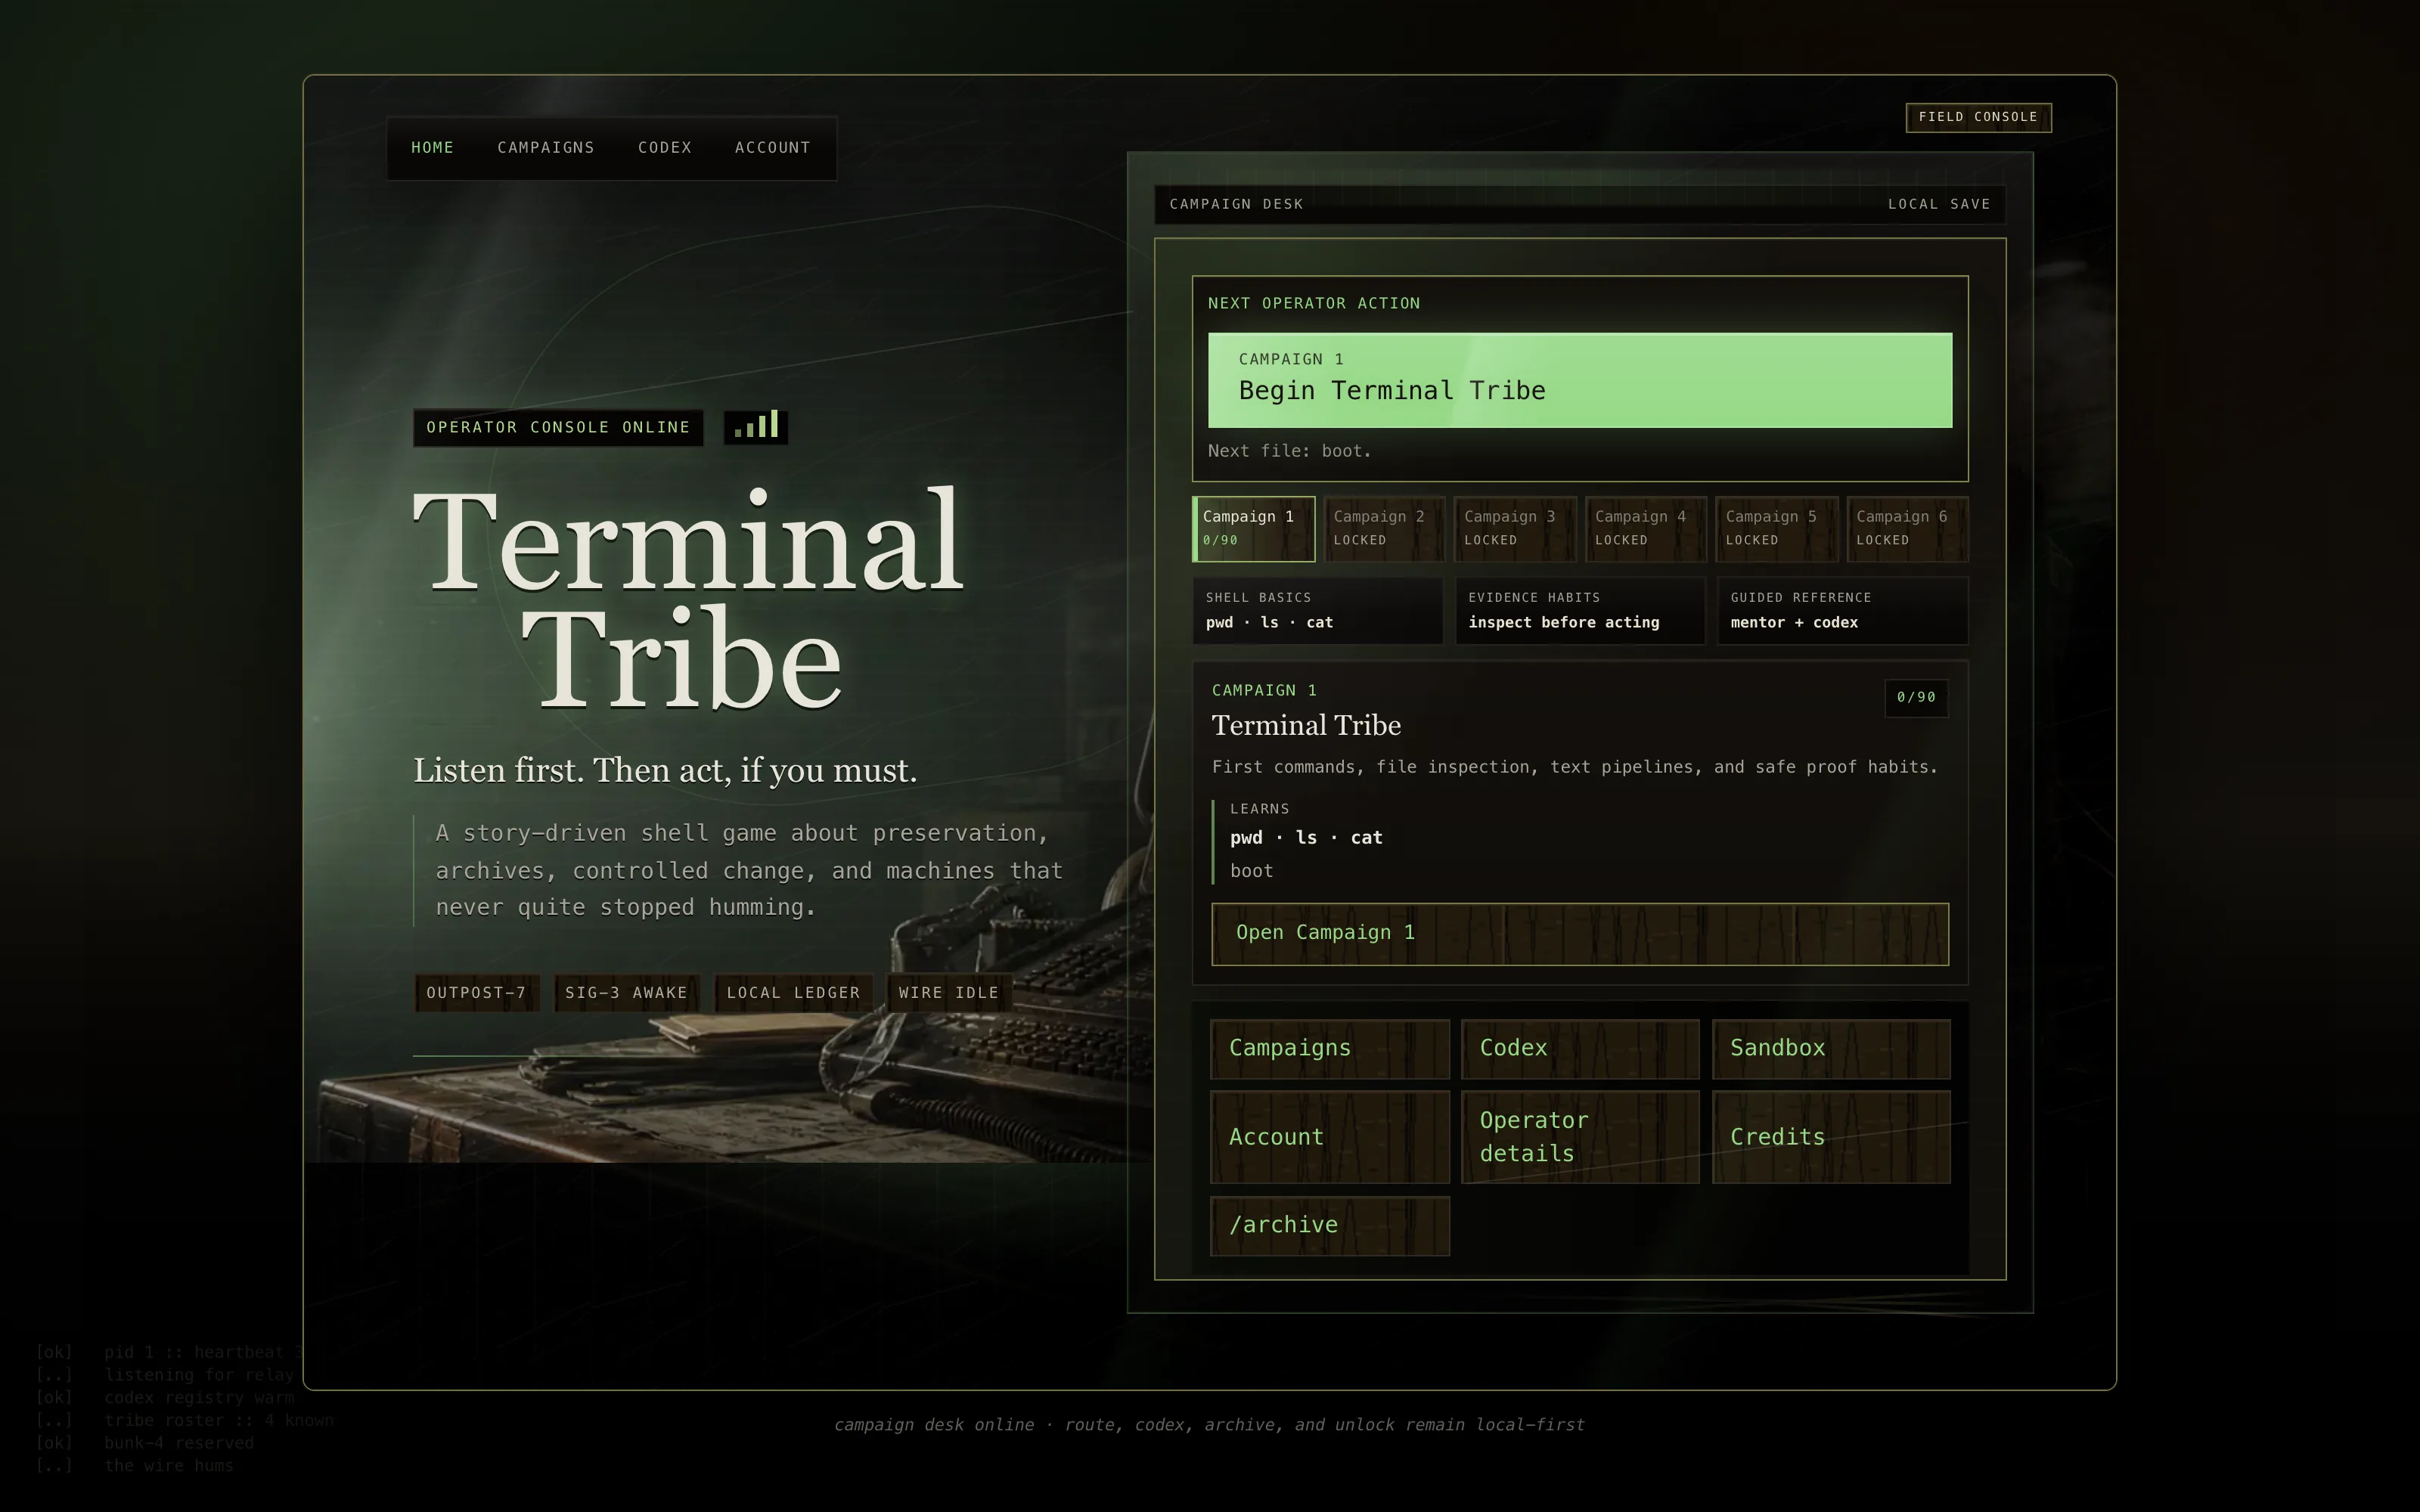This screenshot has width=2420, height=1512.
Task: Click the OUTPOST-7 status chip
Action: point(477,993)
